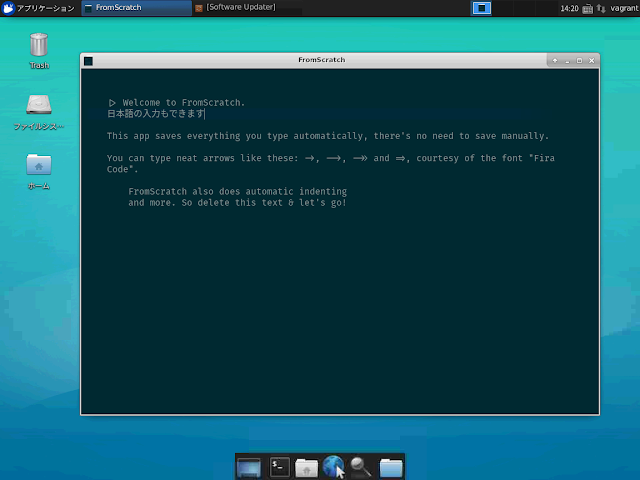Image resolution: width=640 pixels, height=480 pixels.
Task: Open application finder magnifier in dock
Action: click(361, 467)
